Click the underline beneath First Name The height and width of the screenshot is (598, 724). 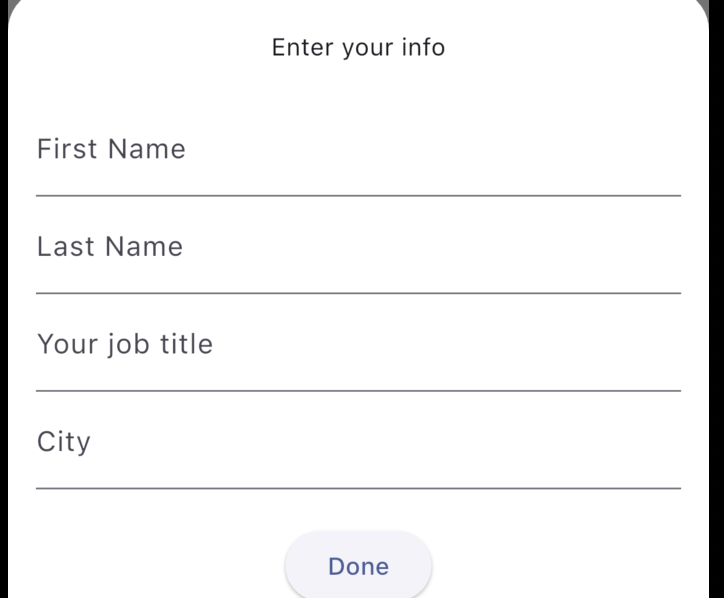coord(358,195)
